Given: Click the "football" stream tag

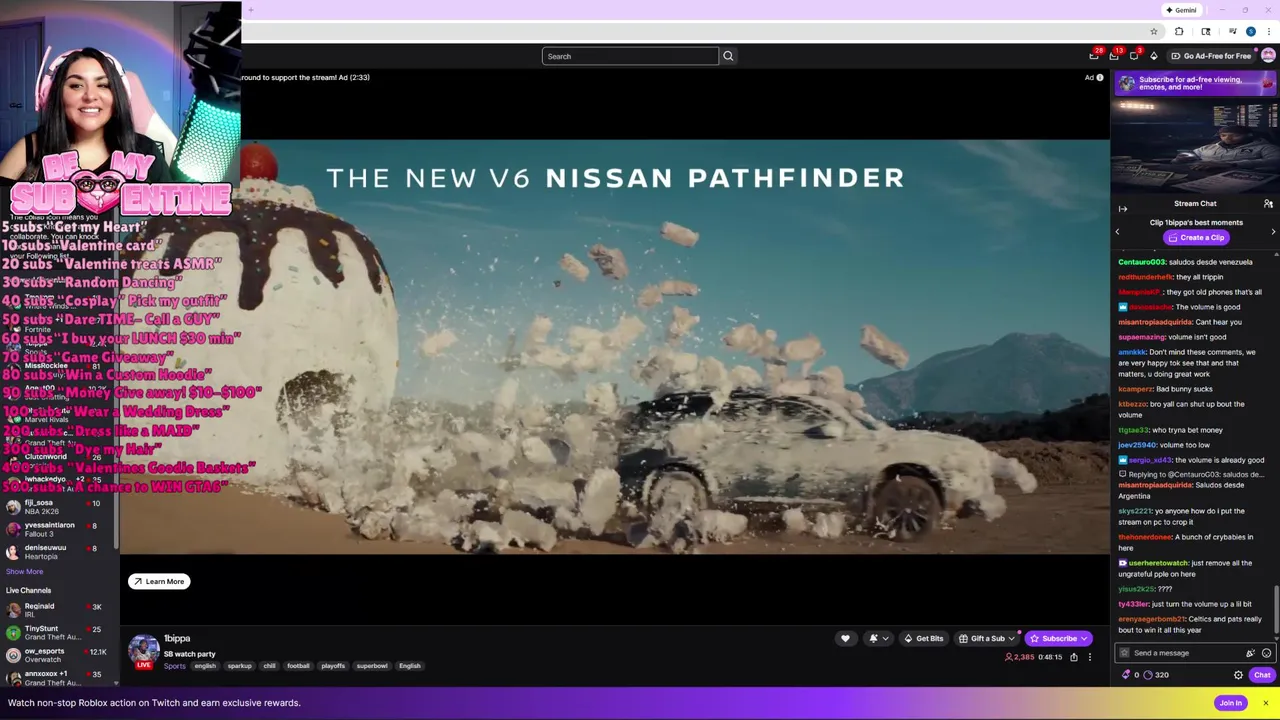Looking at the screenshot, I should (x=298, y=666).
